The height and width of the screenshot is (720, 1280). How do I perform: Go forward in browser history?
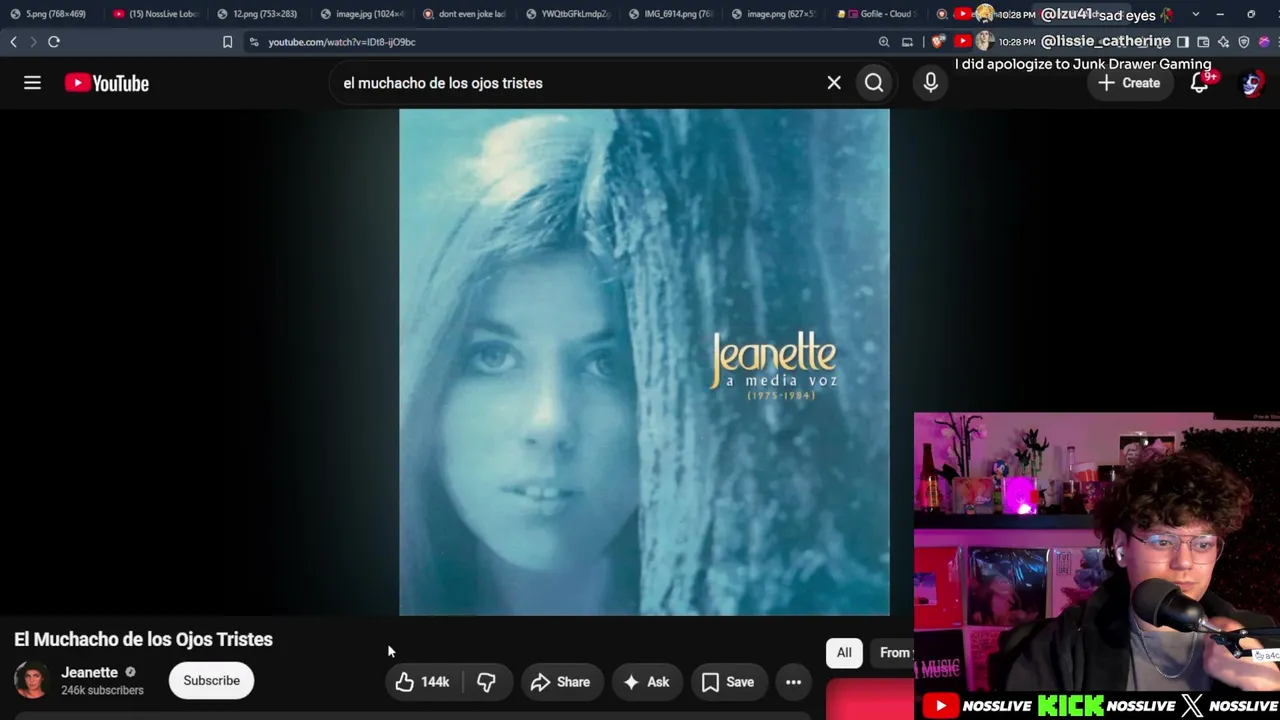32,42
